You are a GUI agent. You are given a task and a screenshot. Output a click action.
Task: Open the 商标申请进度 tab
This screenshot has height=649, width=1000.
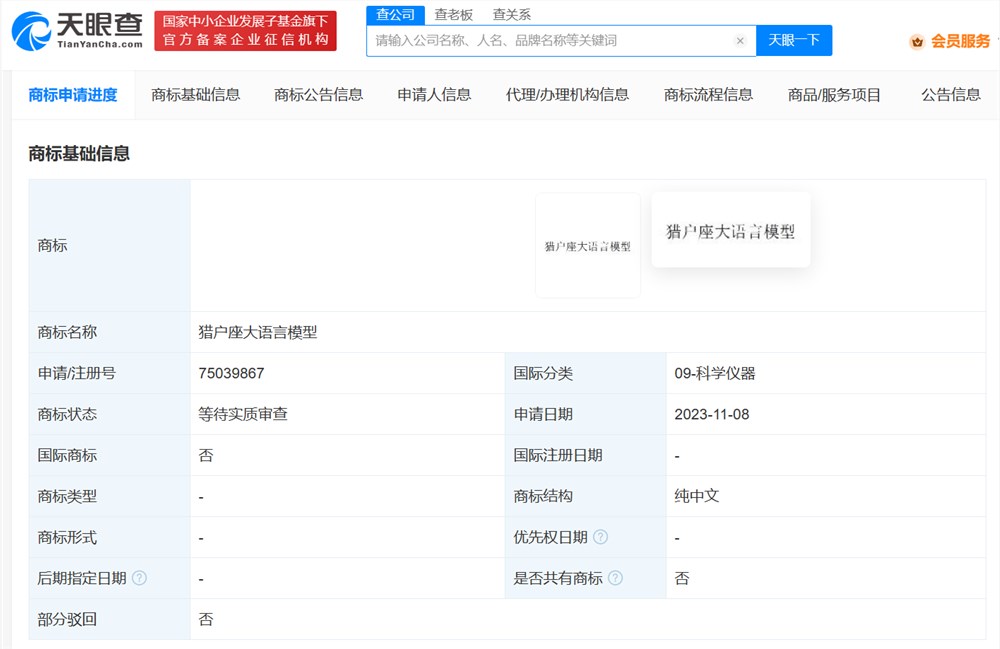73,95
